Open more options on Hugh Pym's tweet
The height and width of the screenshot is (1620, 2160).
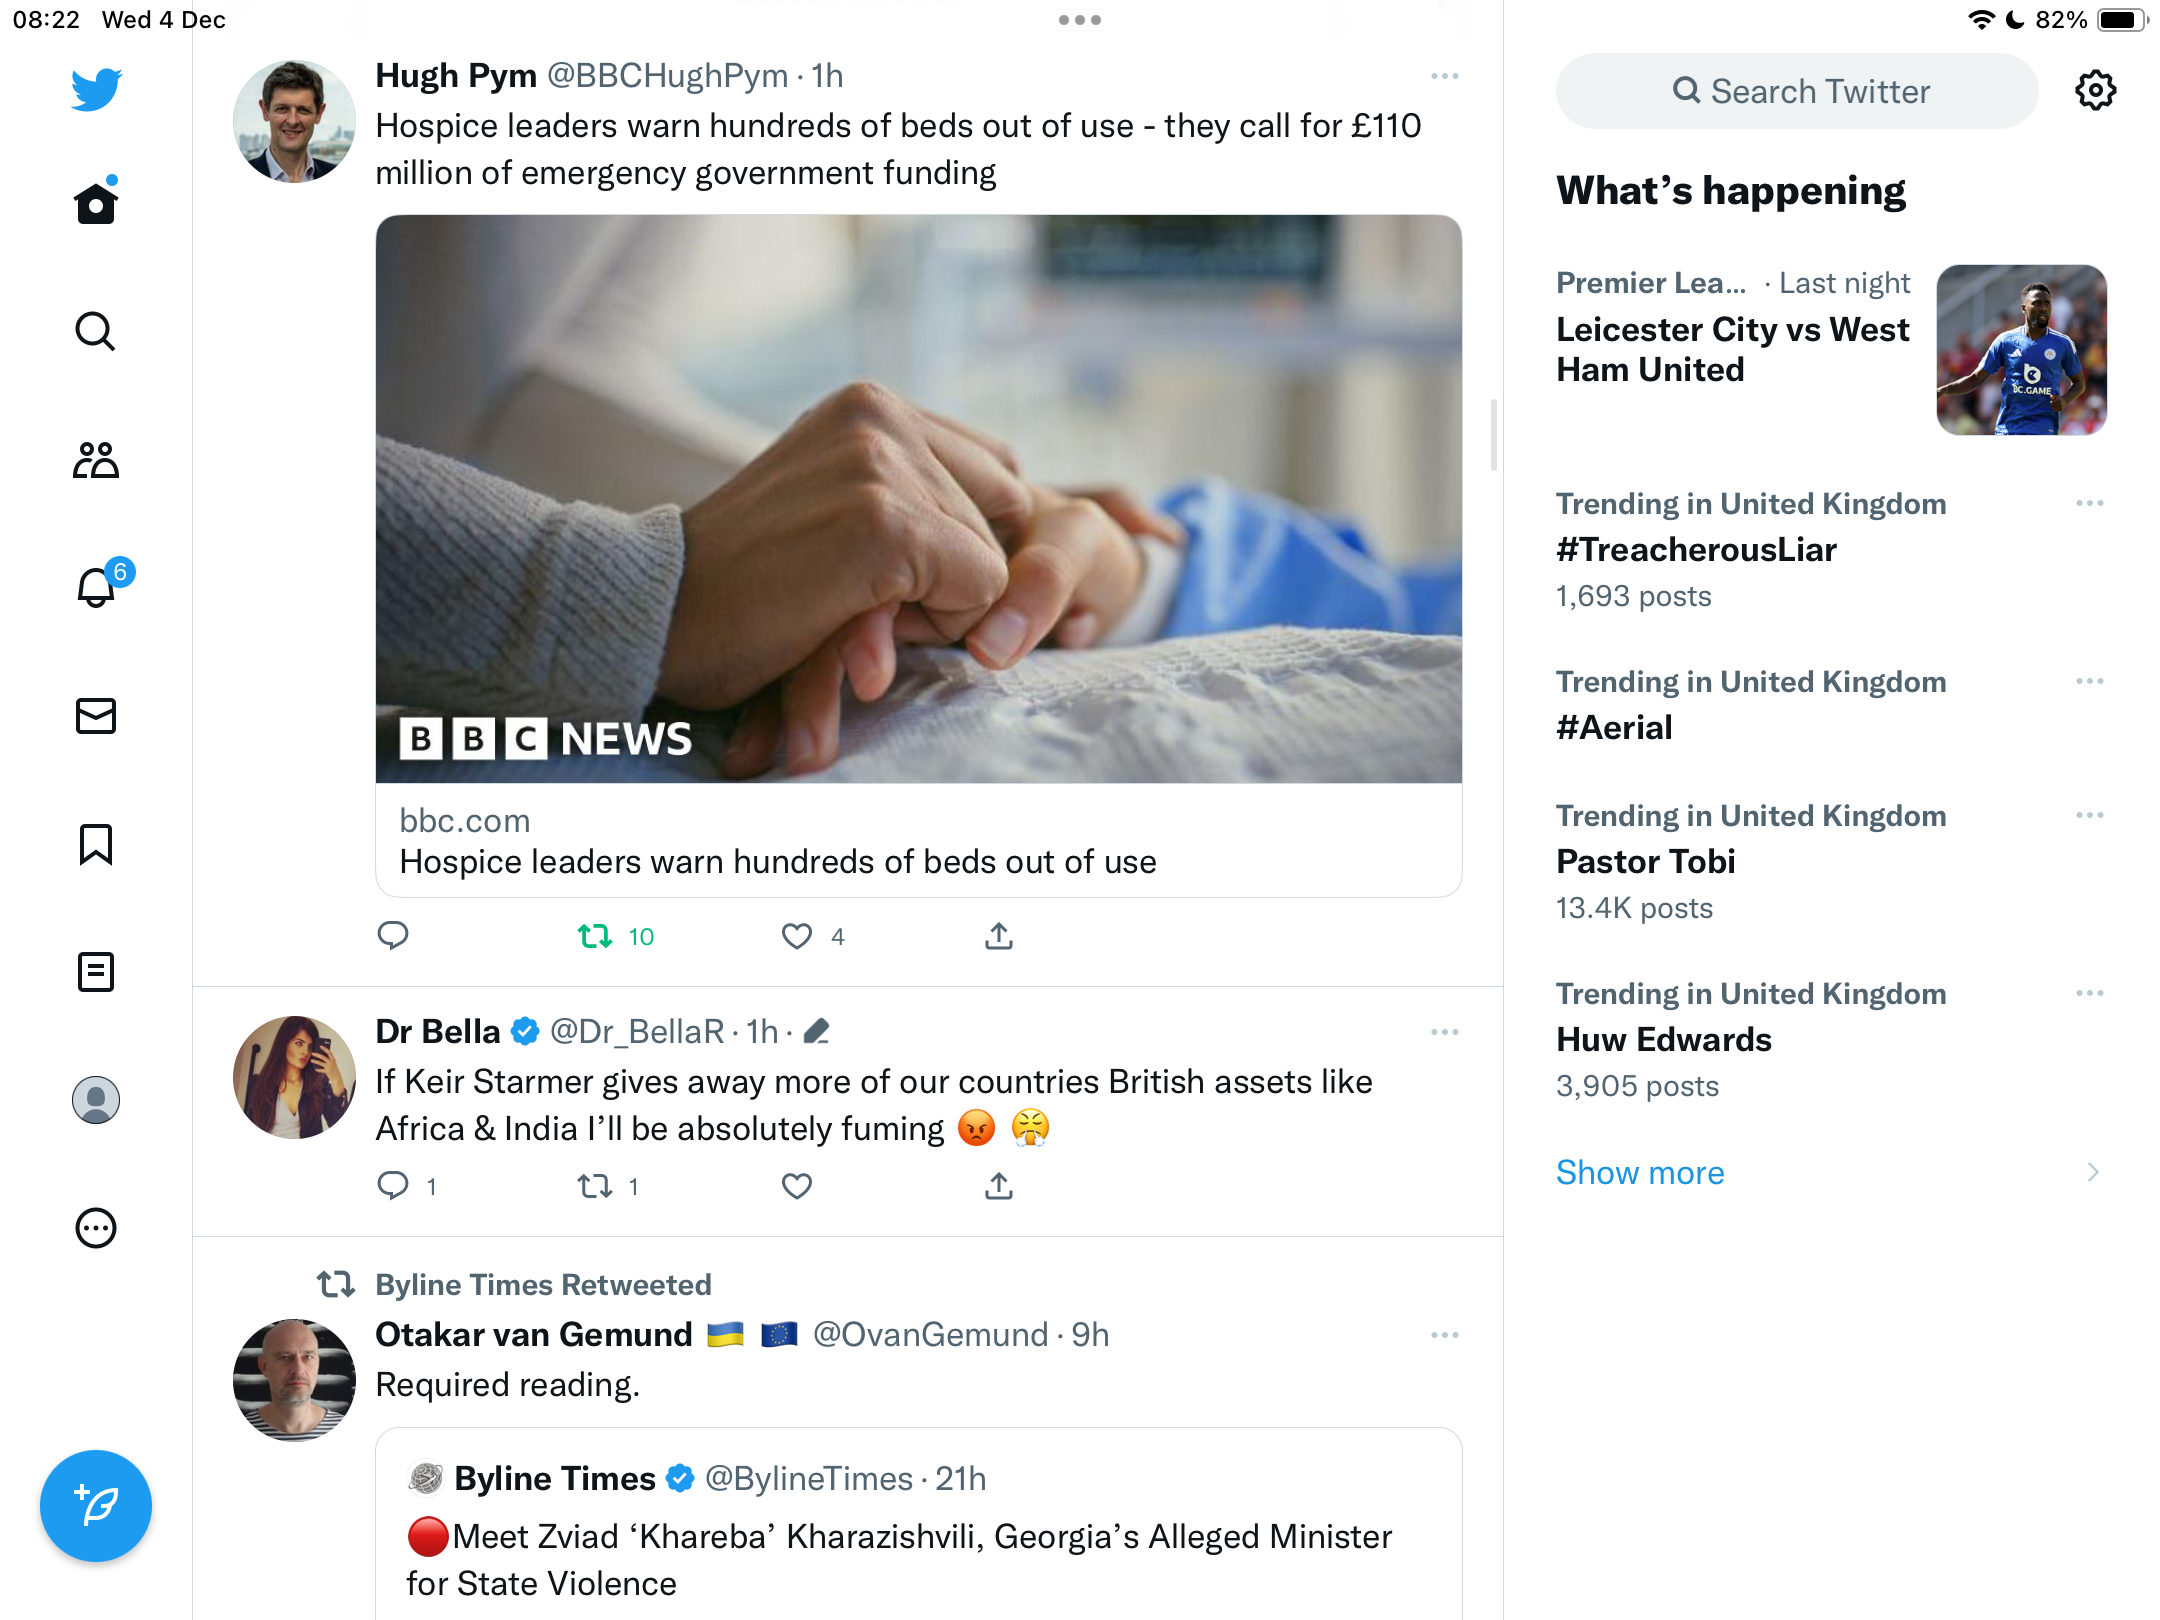[x=1445, y=76]
